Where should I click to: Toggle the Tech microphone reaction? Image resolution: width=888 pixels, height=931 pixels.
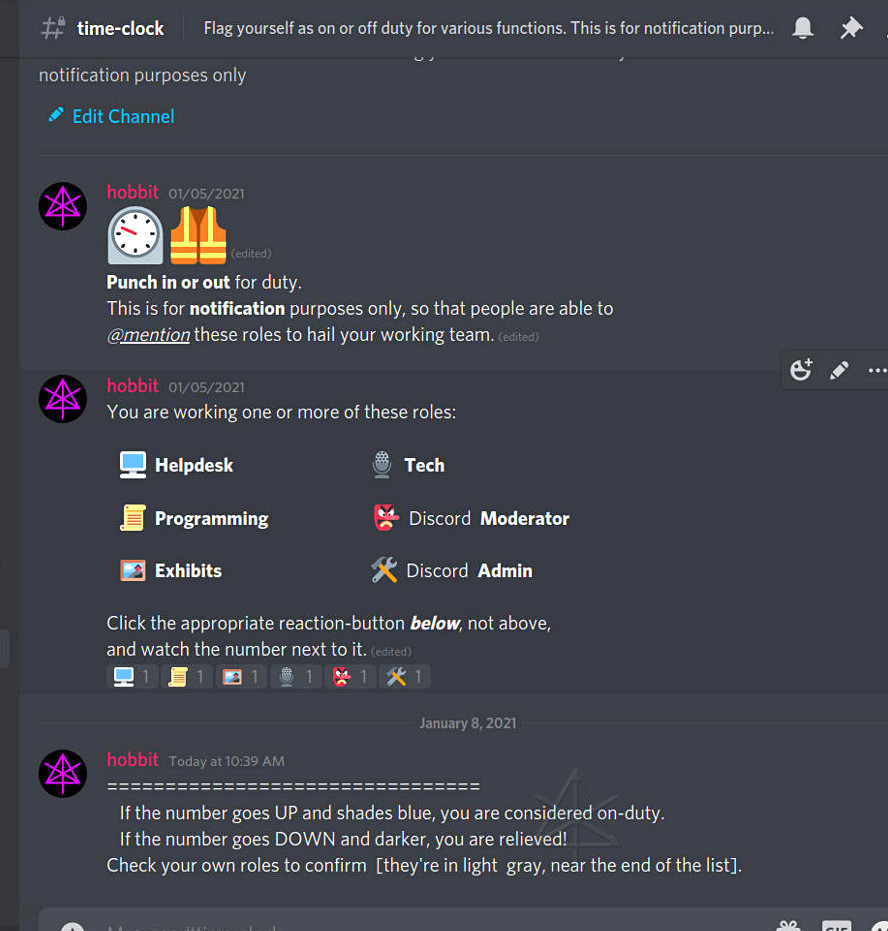tap(296, 676)
